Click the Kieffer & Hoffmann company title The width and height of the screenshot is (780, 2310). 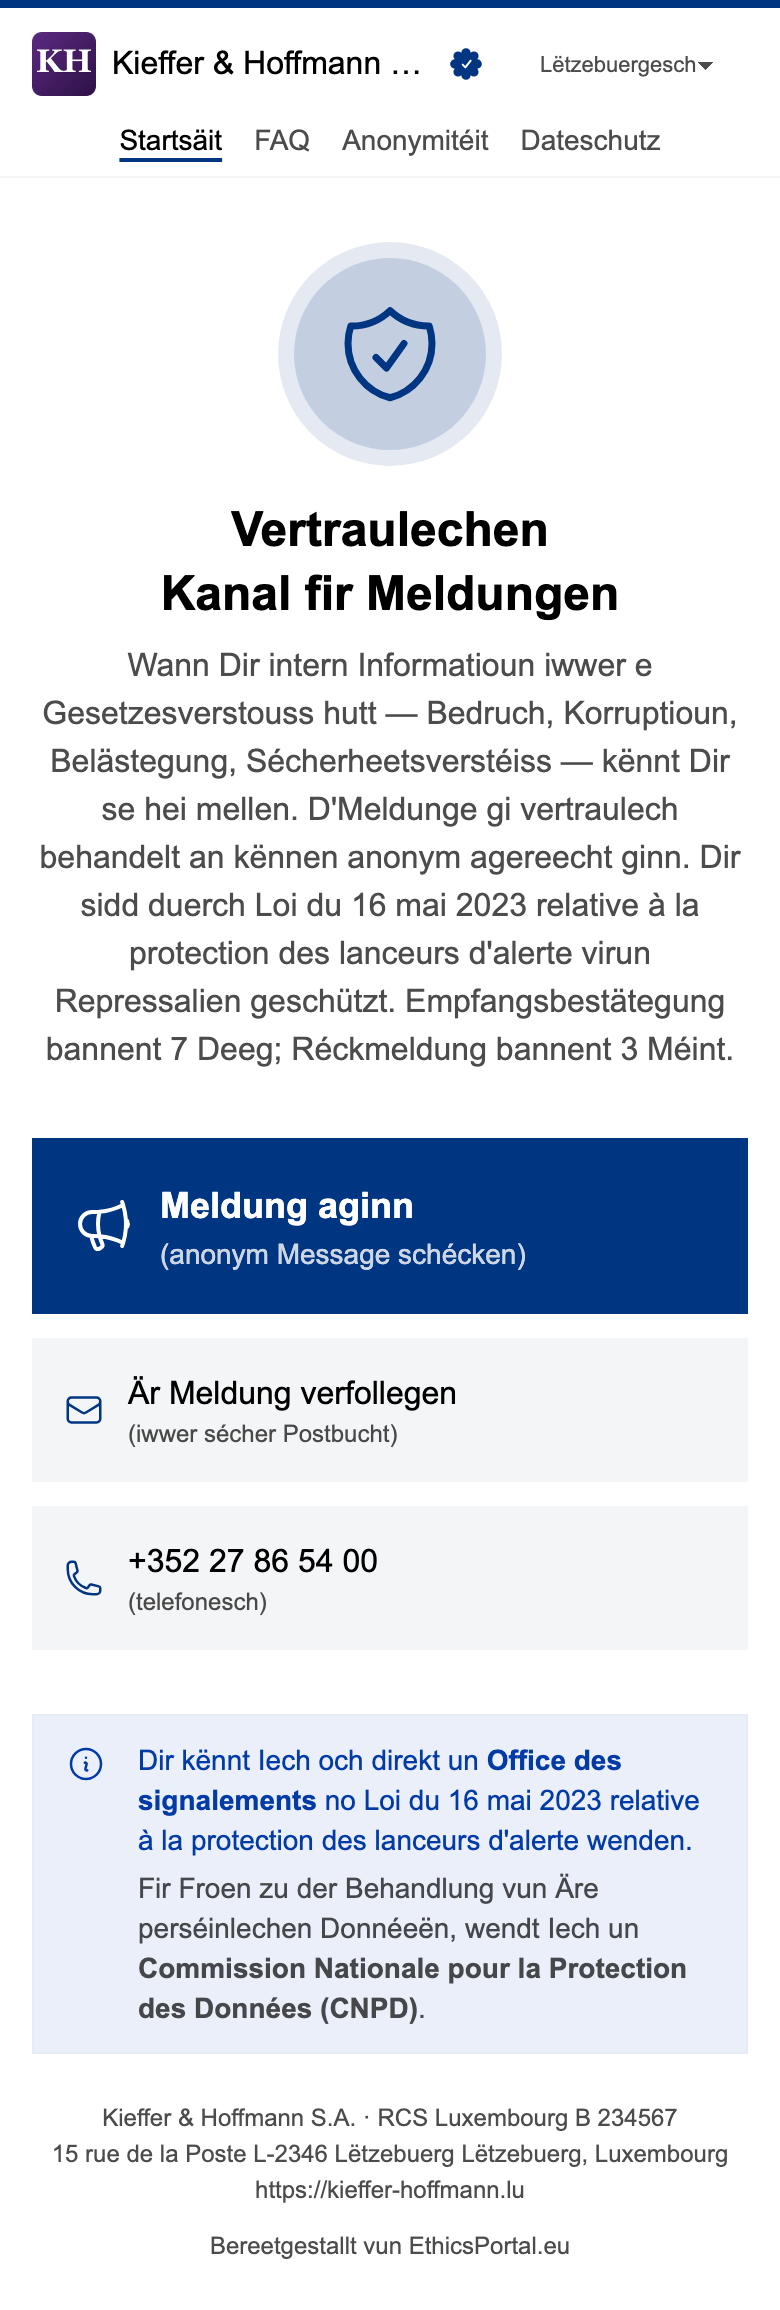tap(266, 64)
